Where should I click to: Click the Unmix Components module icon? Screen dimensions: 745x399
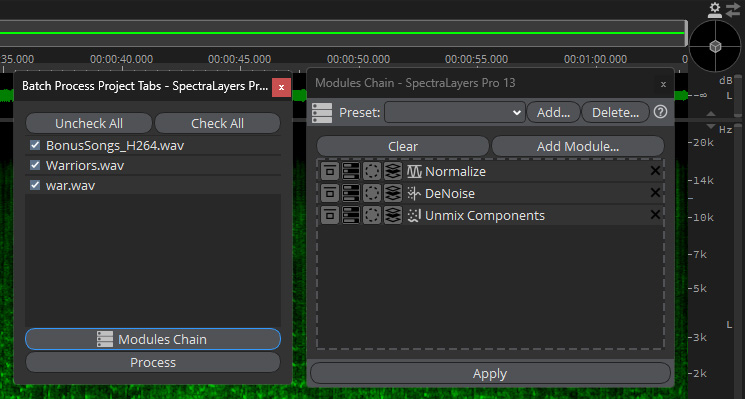tap(414, 216)
